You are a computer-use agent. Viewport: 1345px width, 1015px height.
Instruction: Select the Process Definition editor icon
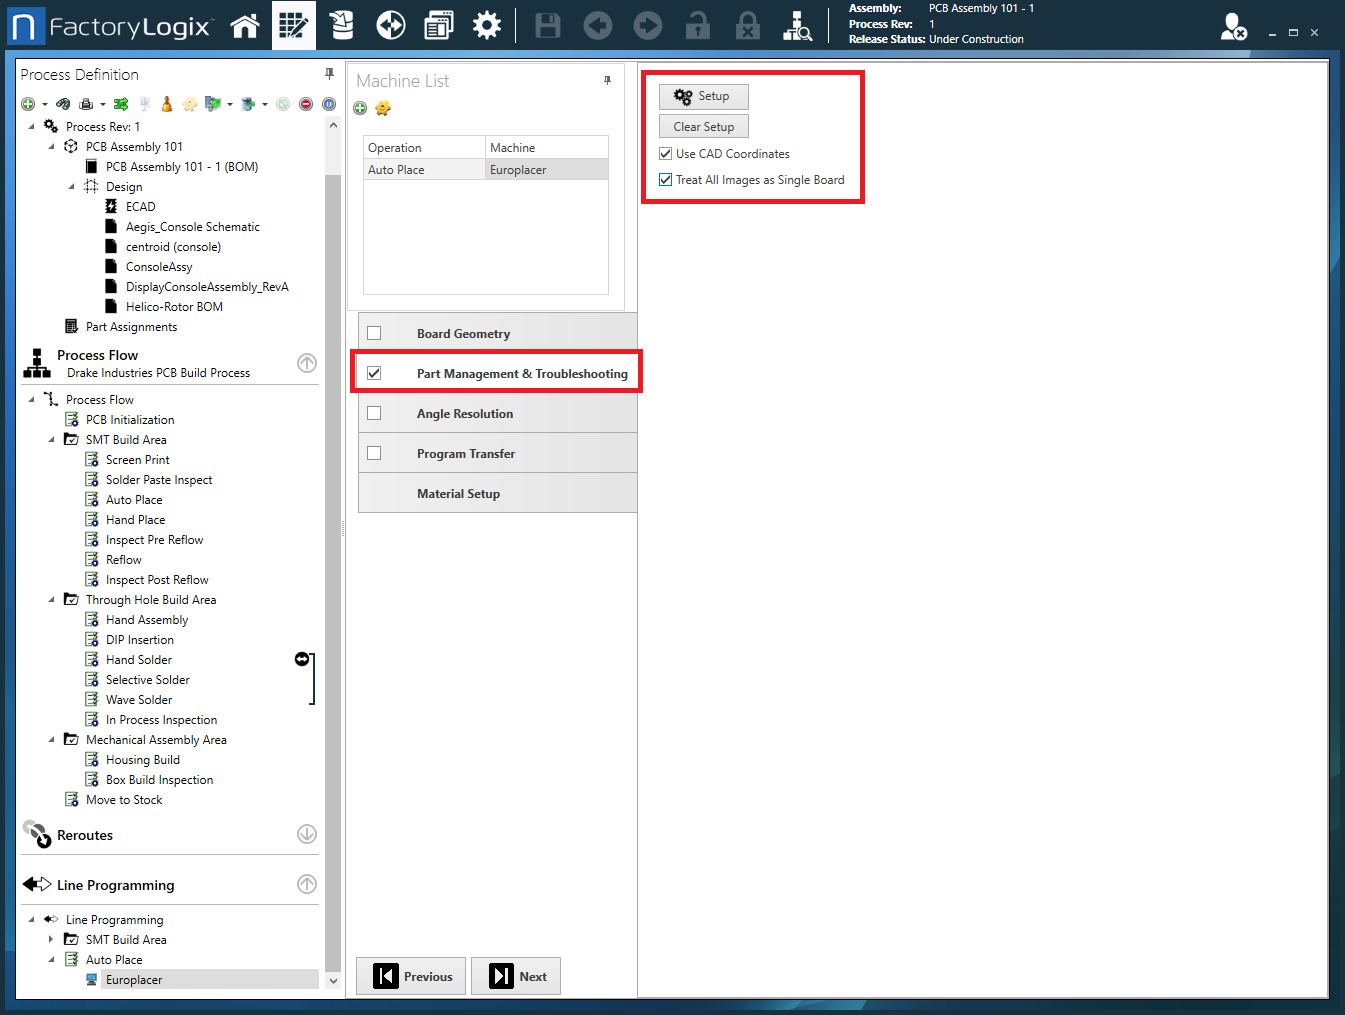pyautogui.click(x=294, y=25)
